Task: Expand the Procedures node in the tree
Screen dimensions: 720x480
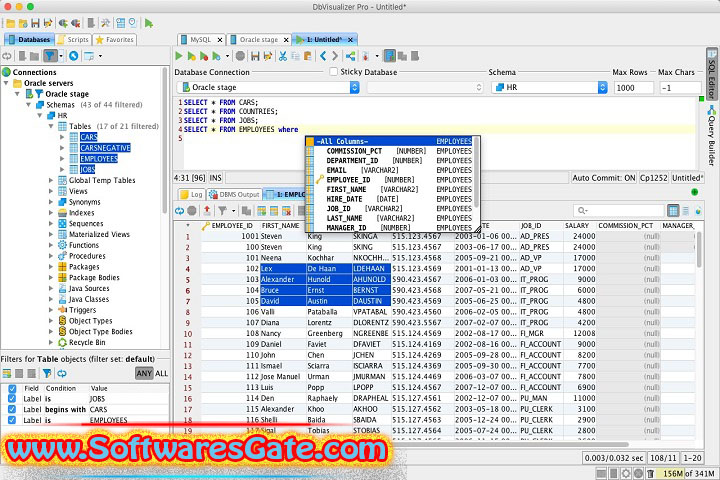Action: (51, 256)
